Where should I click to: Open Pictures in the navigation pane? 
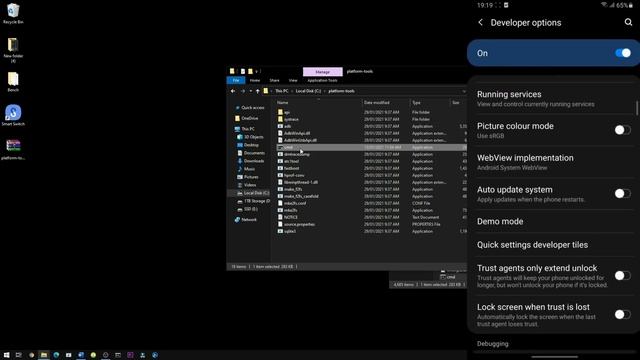tap(248, 177)
